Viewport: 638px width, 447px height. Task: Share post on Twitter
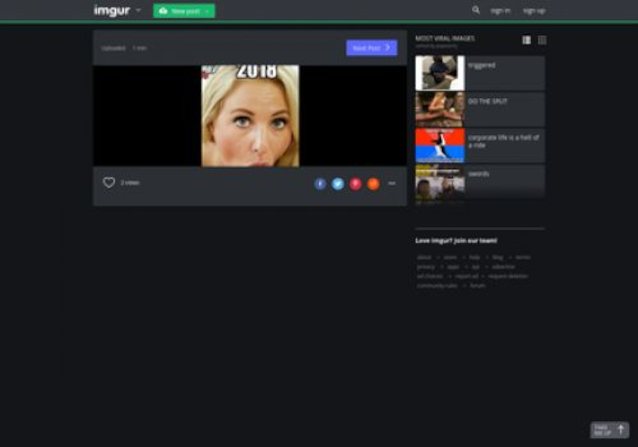[x=338, y=184]
